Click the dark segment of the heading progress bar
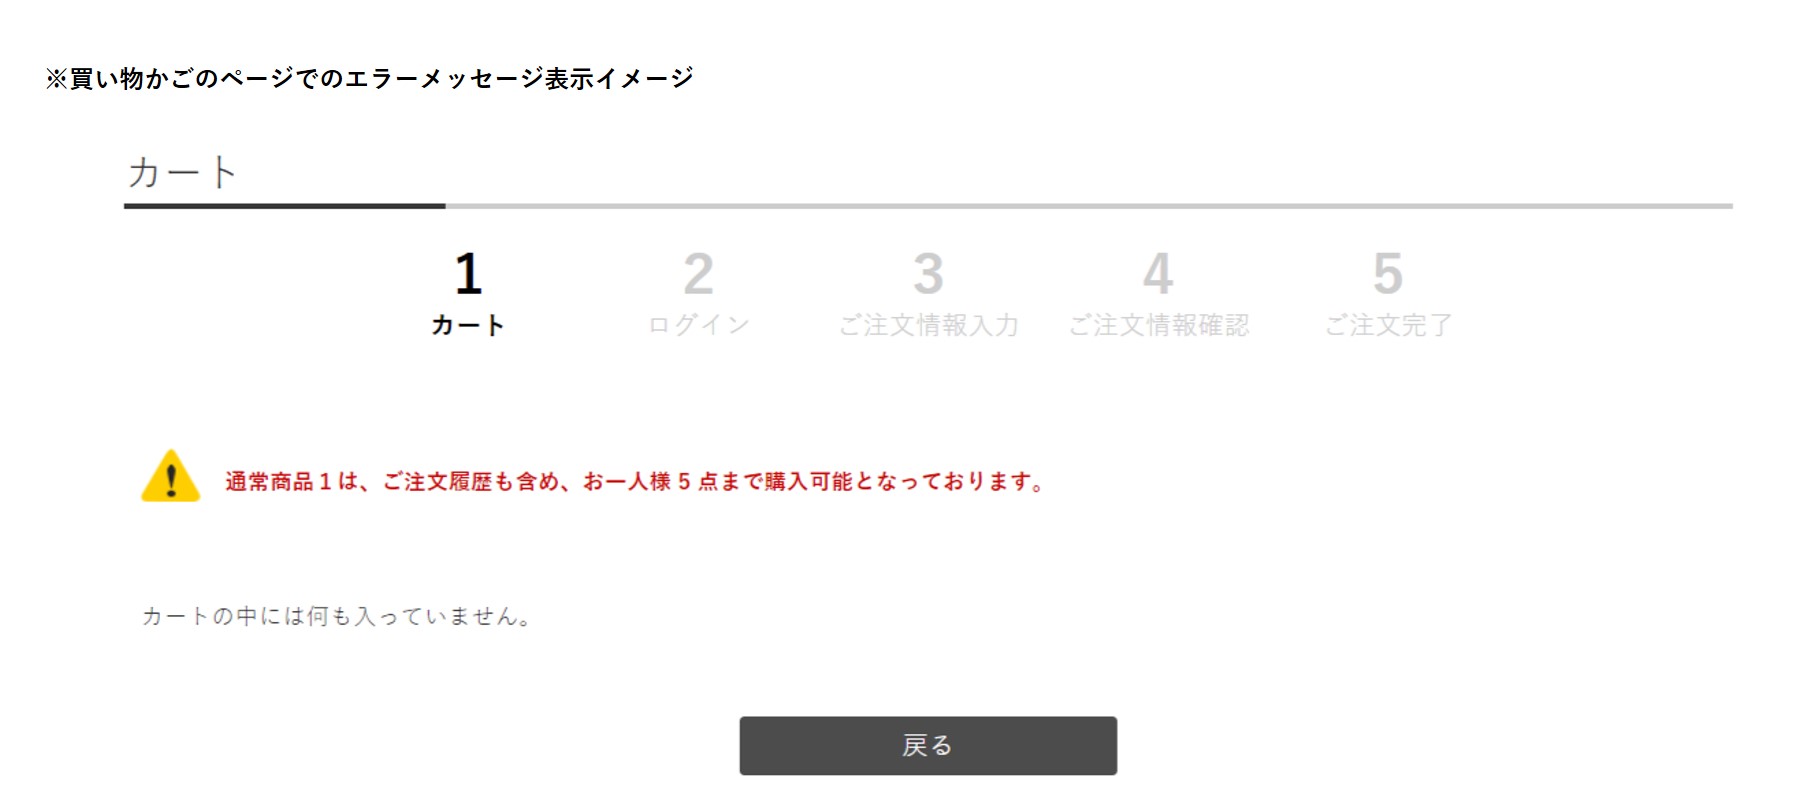Image resolution: width=1793 pixels, height=804 pixels. click(x=285, y=206)
